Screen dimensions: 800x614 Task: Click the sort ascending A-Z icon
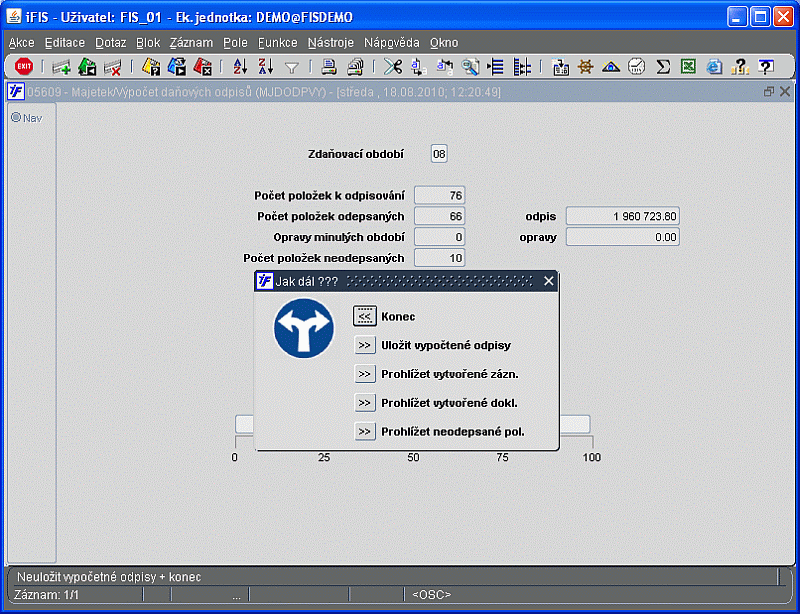pos(240,66)
